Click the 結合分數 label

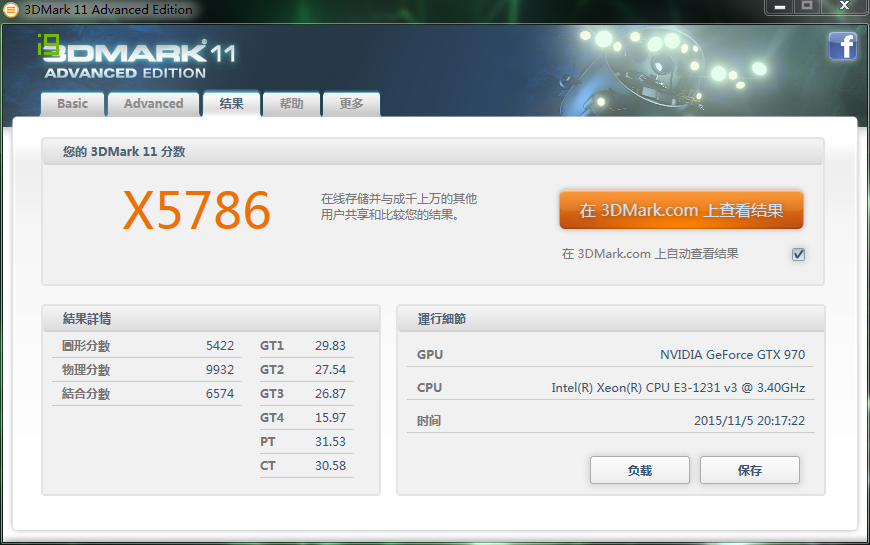(86, 393)
